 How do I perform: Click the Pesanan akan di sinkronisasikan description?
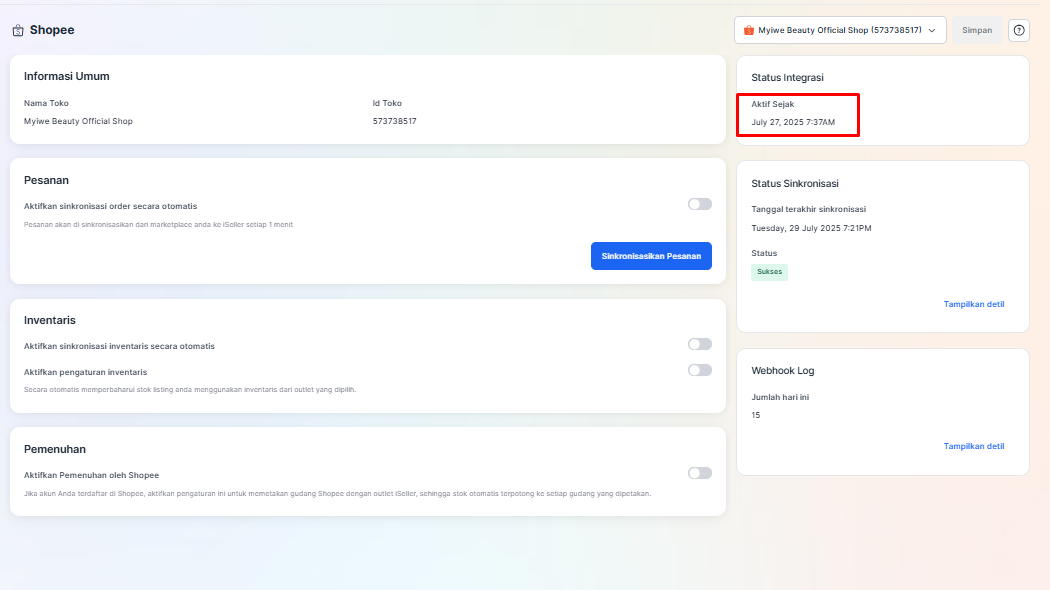[x=158, y=224]
